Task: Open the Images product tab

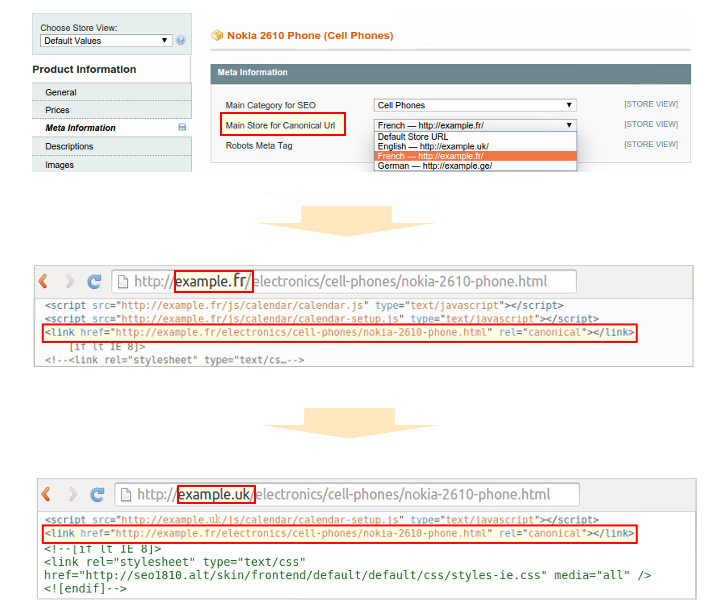Action: click(111, 165)
